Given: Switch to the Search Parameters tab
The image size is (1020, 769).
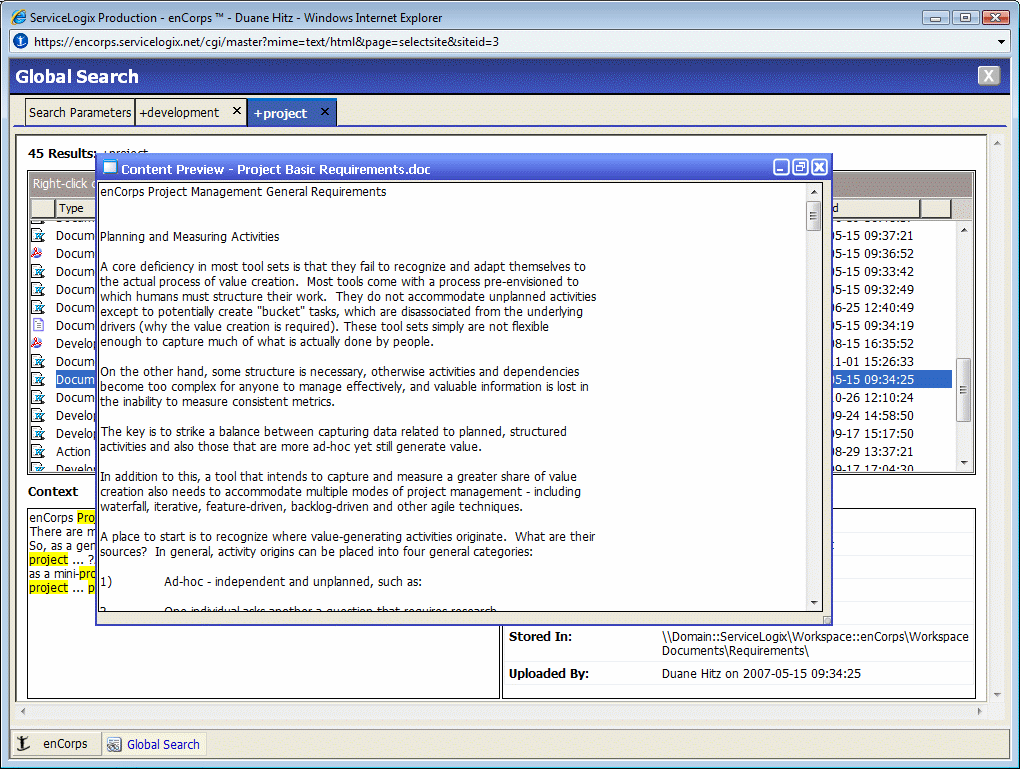Looking at the screenshot, I should coord(80,113).
